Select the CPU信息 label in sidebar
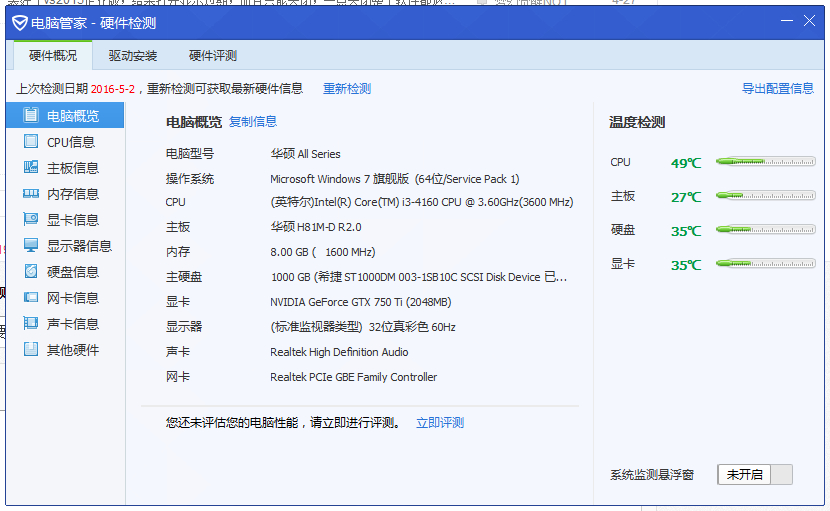Image resolution: width=830 pixels, height=511 pixels. 71,142
